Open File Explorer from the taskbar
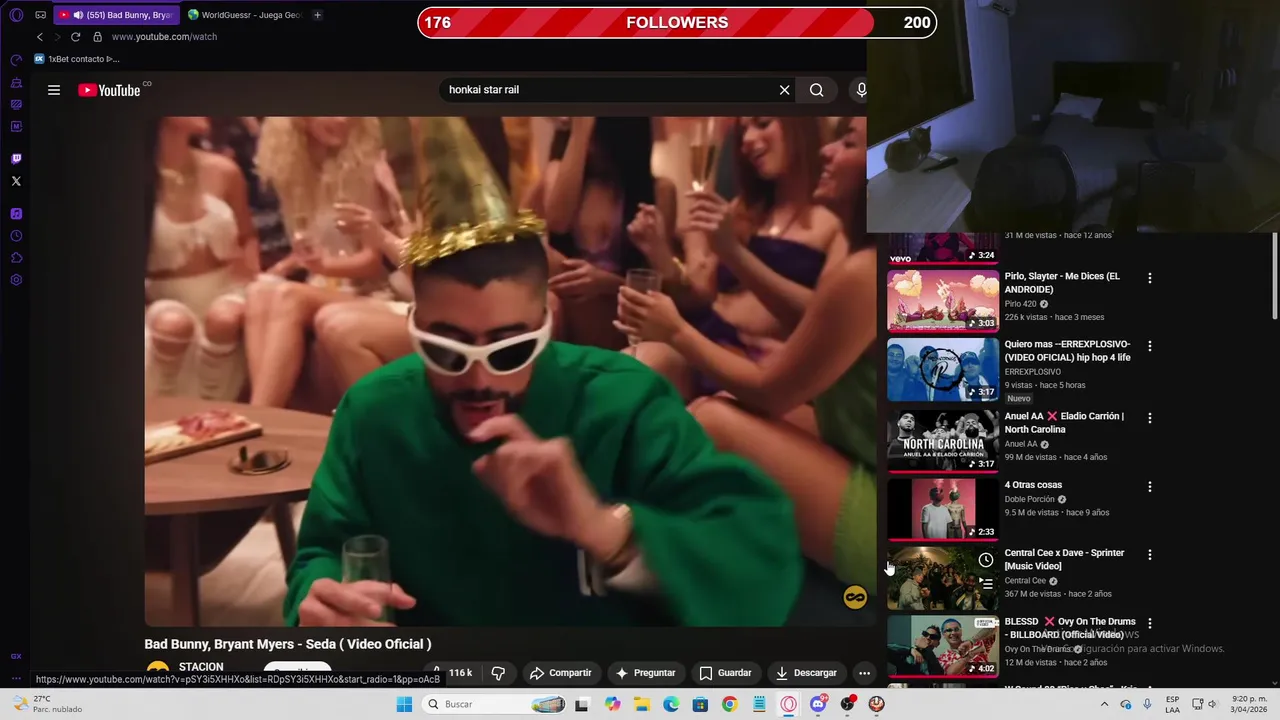 pyautogui.click(x=642, y=704)
